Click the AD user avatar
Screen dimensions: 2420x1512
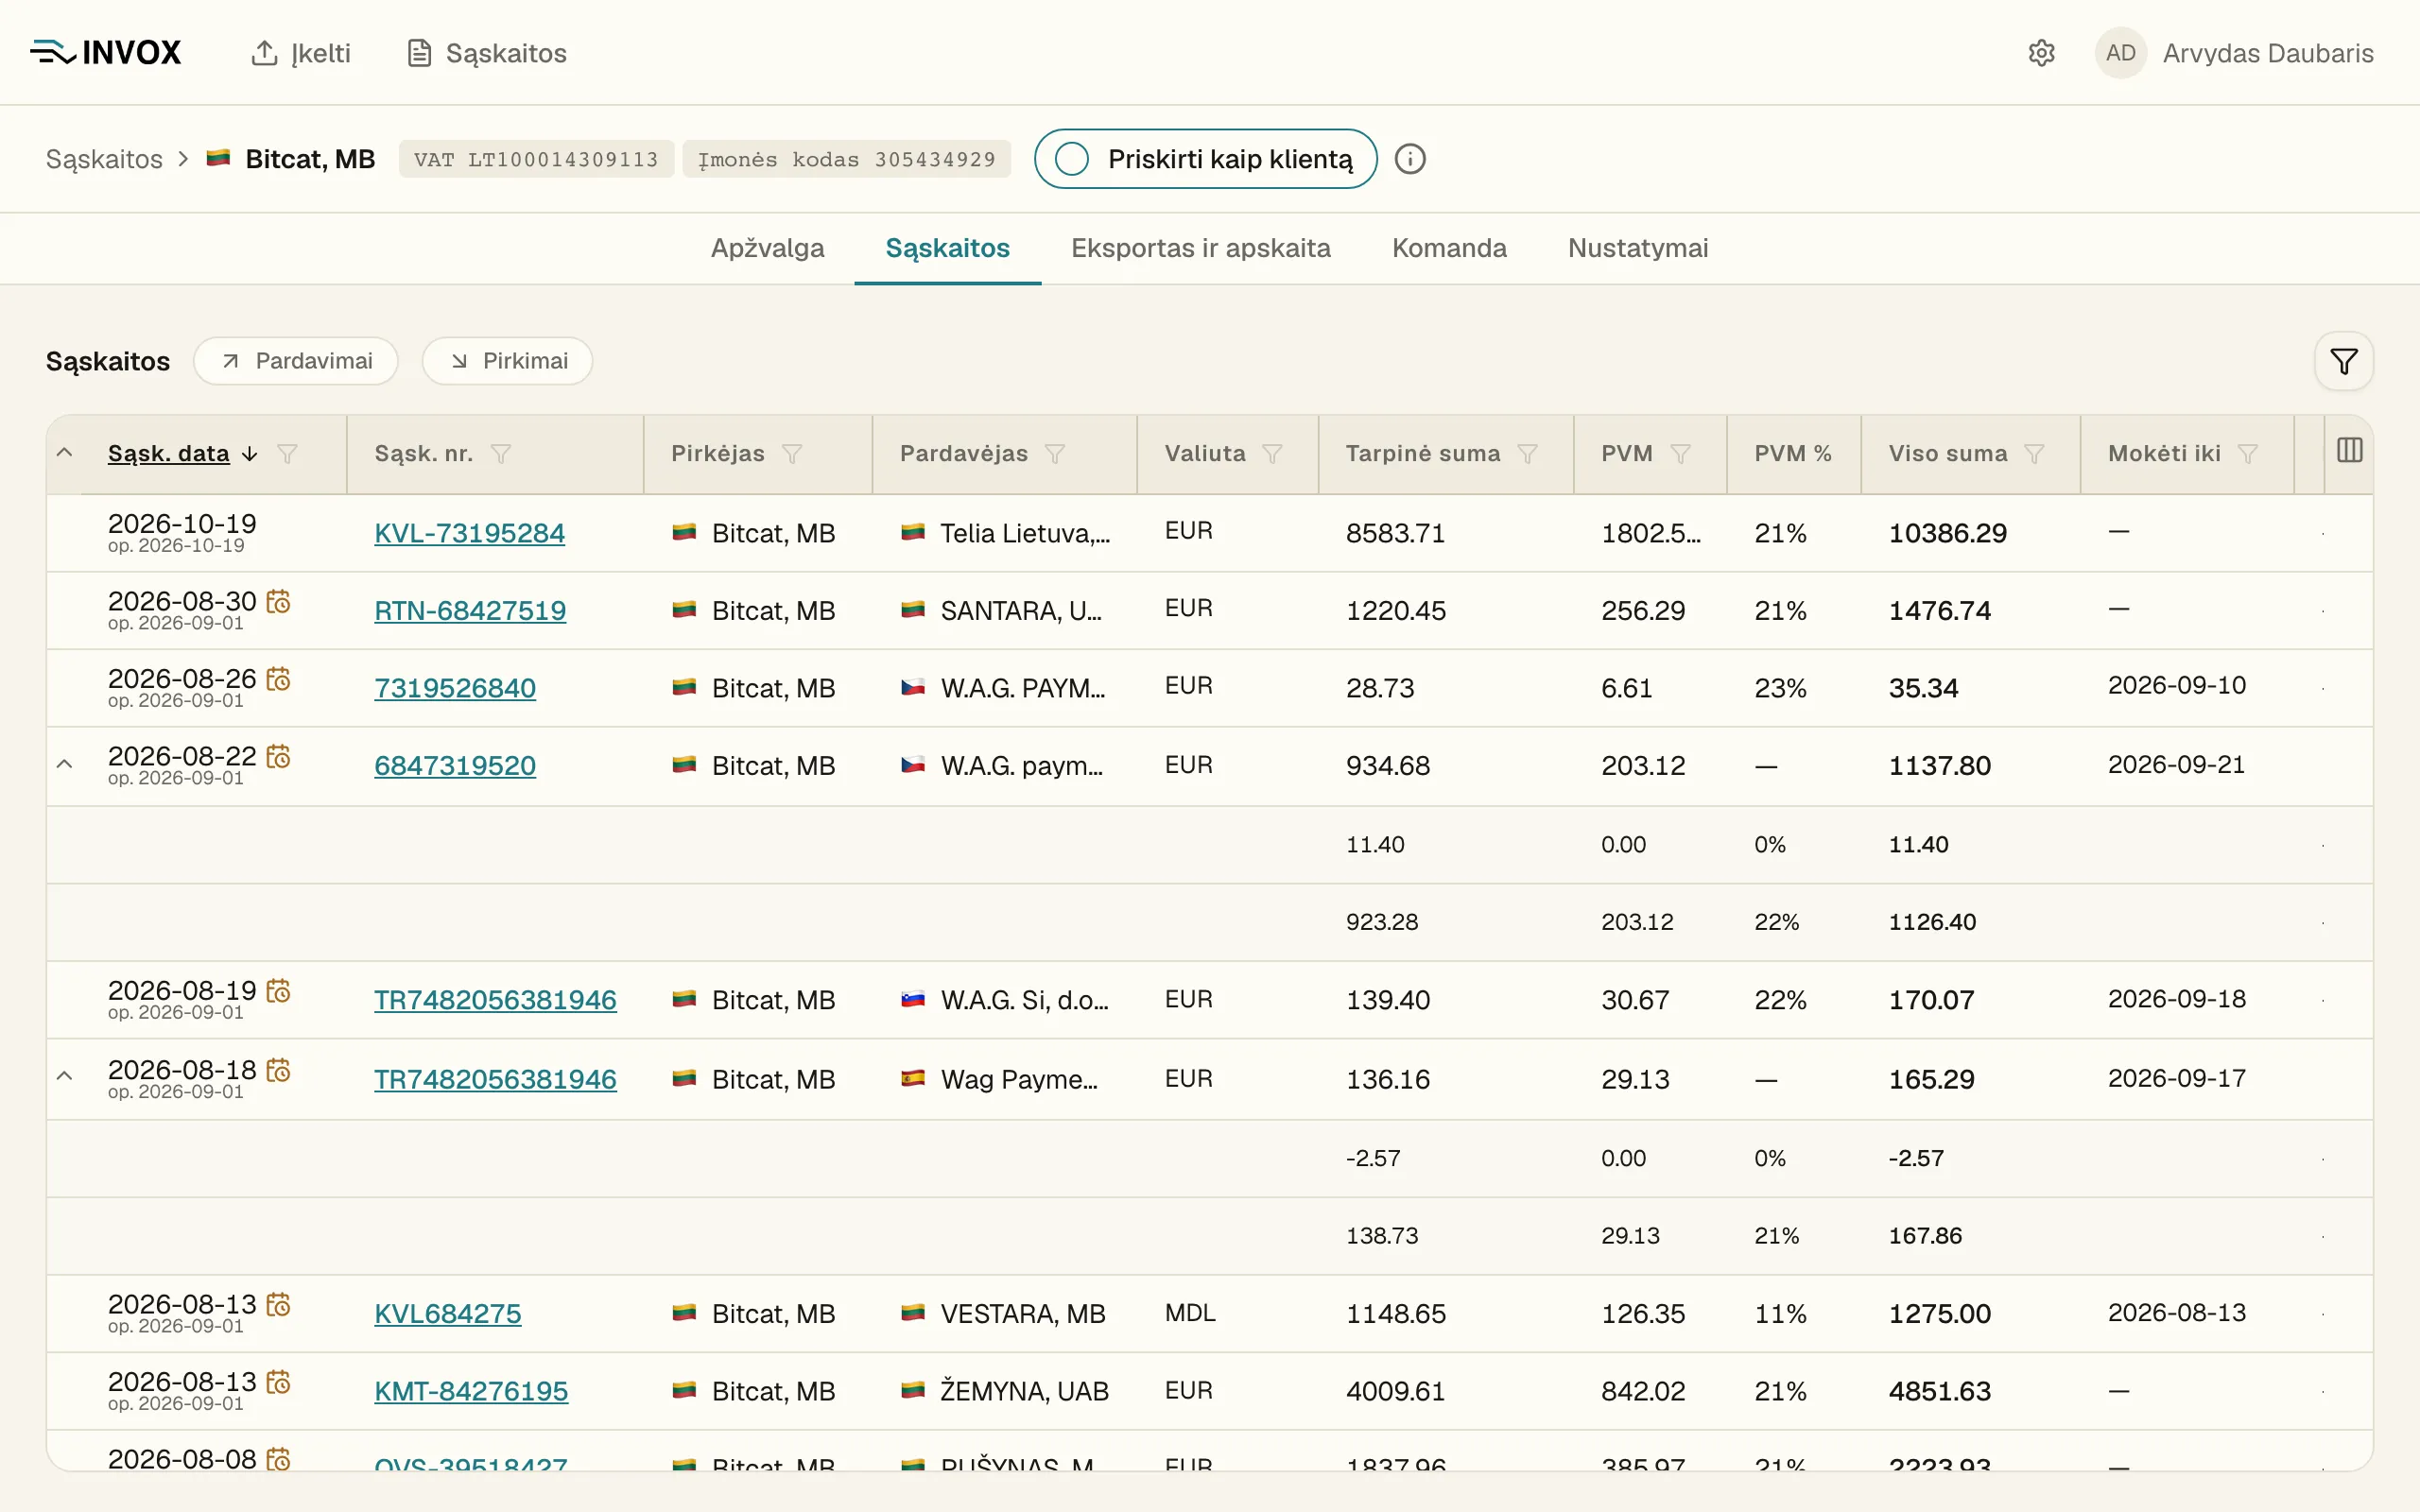click(x=2120, y=53)
